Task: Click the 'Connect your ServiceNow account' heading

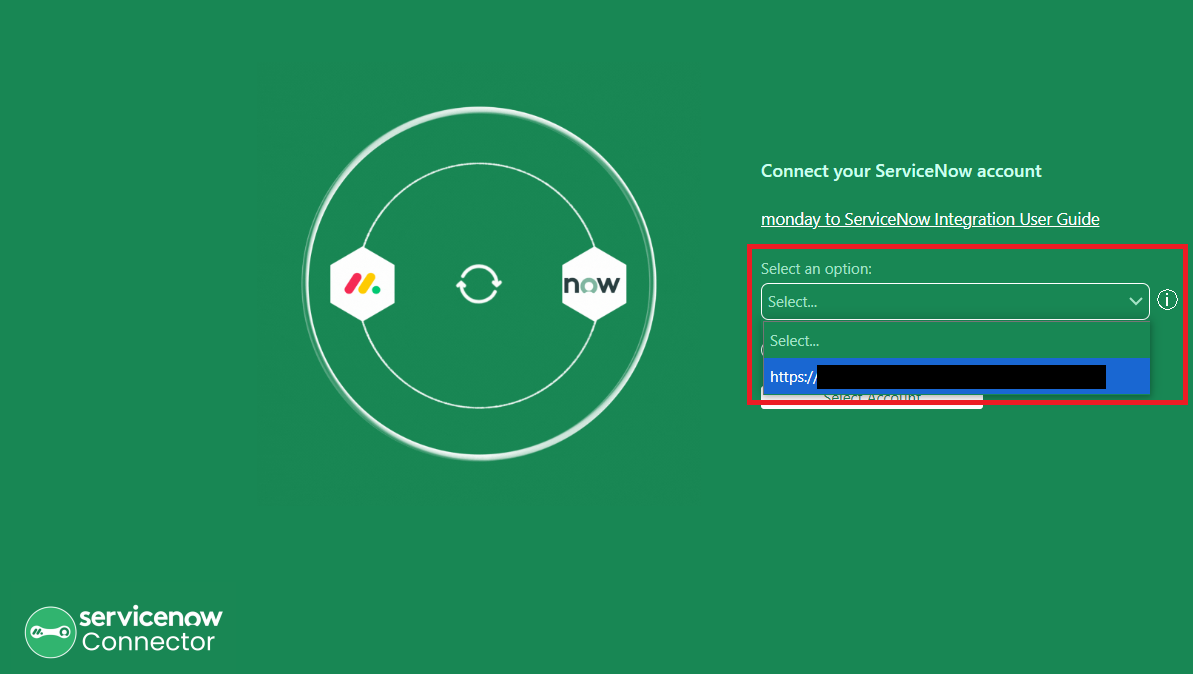Action: [x=901, y=171]
